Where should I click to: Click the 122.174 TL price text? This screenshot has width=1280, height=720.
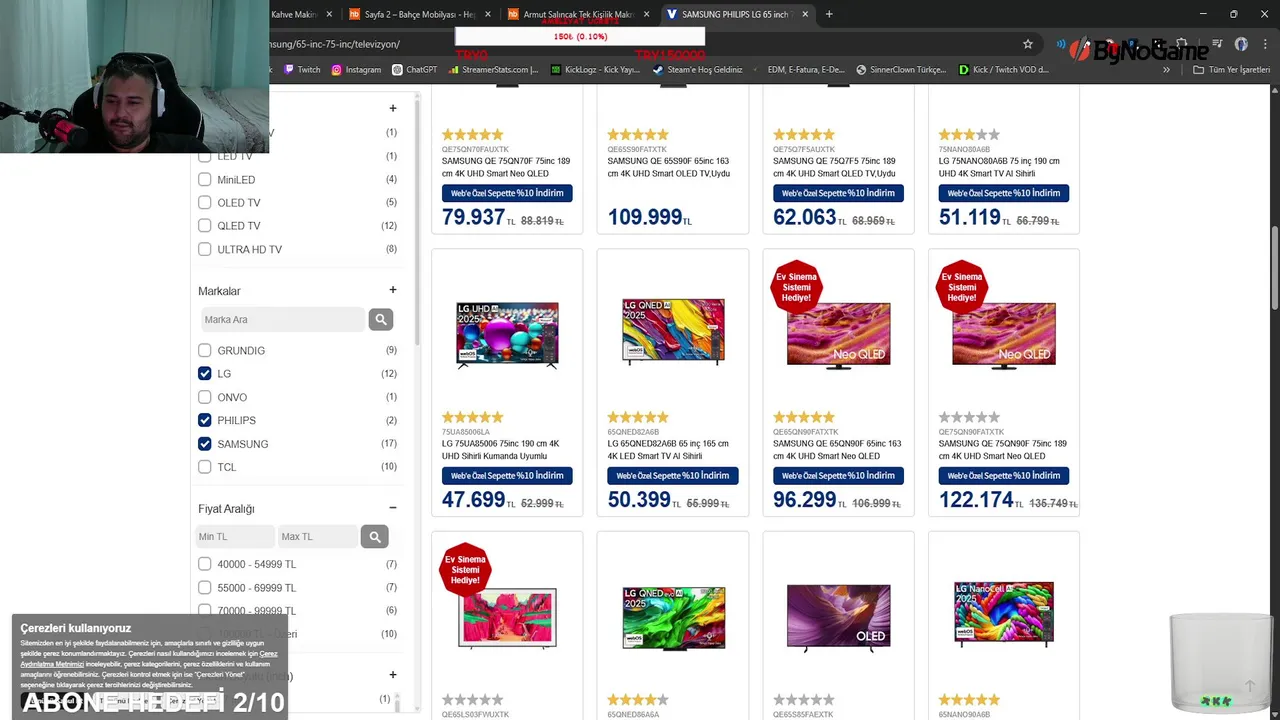[980, 499]
